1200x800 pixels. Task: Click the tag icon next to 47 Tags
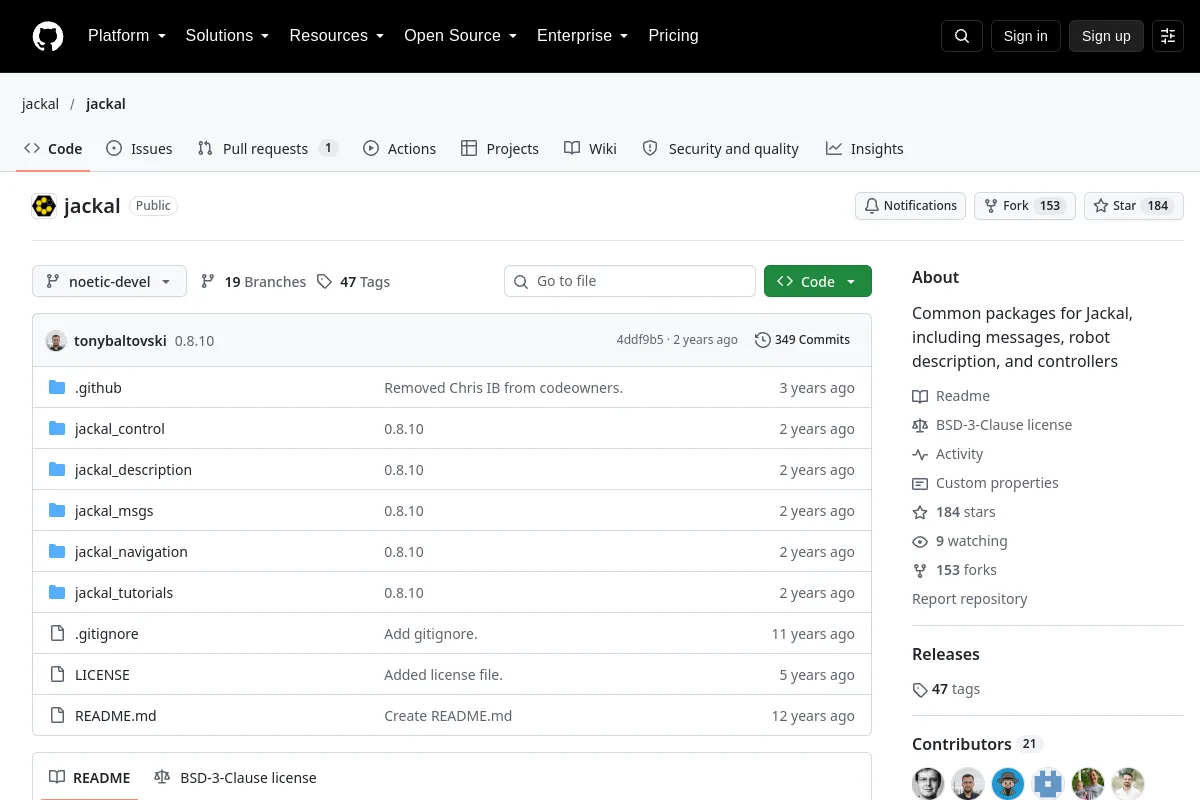pyautogui.click(x=324, y=282)
